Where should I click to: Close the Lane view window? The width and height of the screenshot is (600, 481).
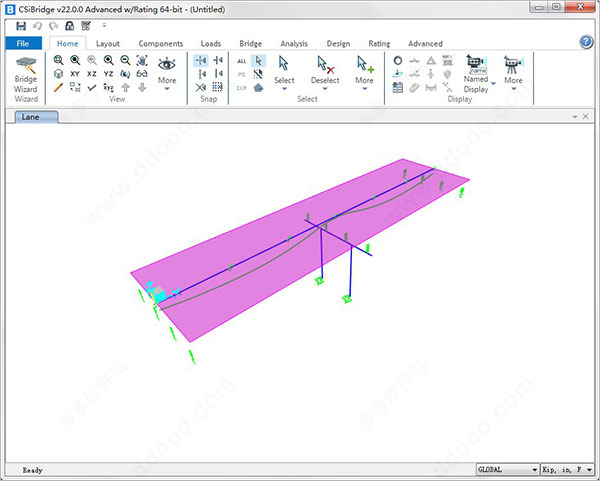tap(585, 116)
